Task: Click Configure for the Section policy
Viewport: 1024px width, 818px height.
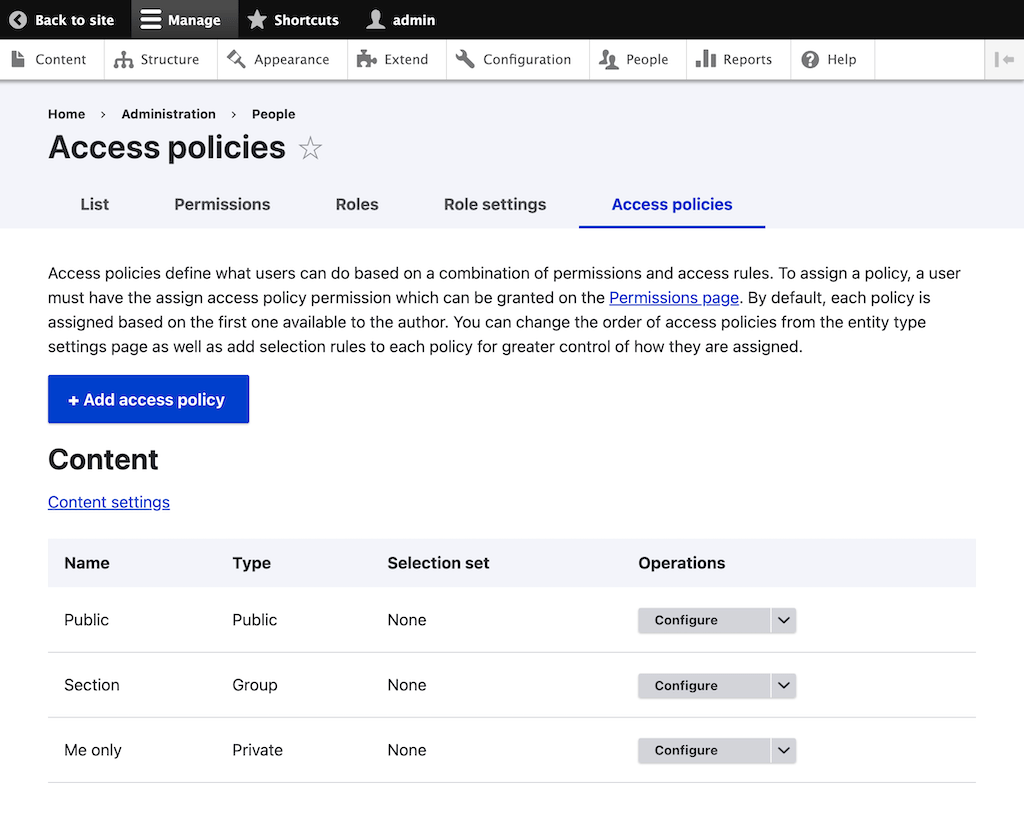Action: [x=686, y=686]
